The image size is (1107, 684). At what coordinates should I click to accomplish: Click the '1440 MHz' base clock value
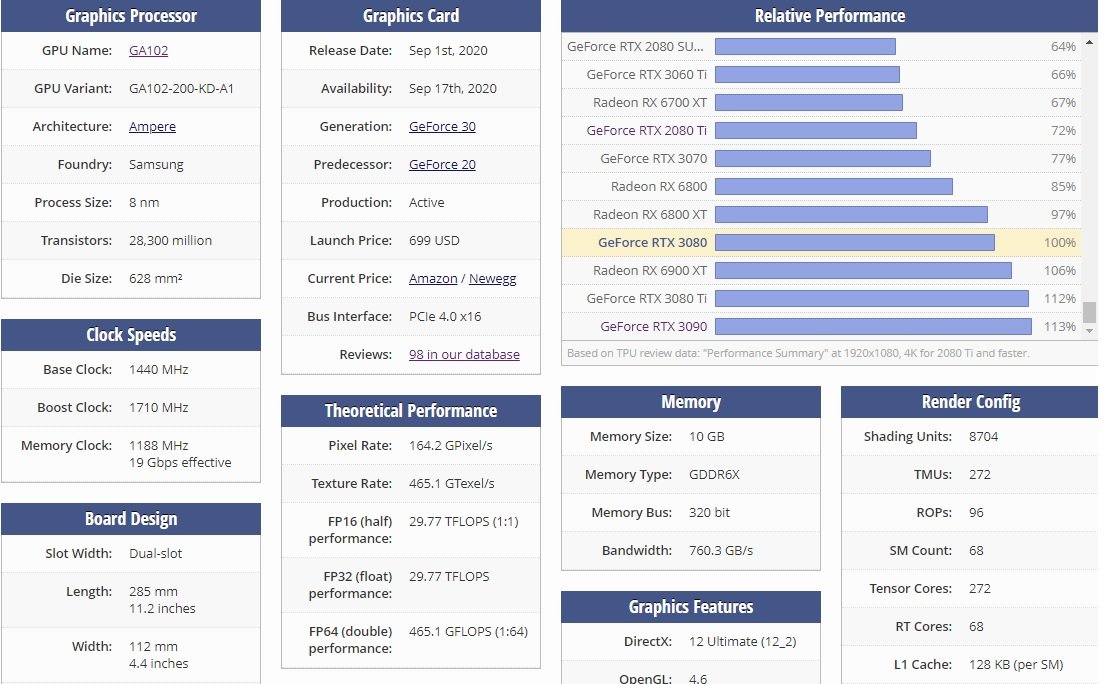[x=158, y=369]
